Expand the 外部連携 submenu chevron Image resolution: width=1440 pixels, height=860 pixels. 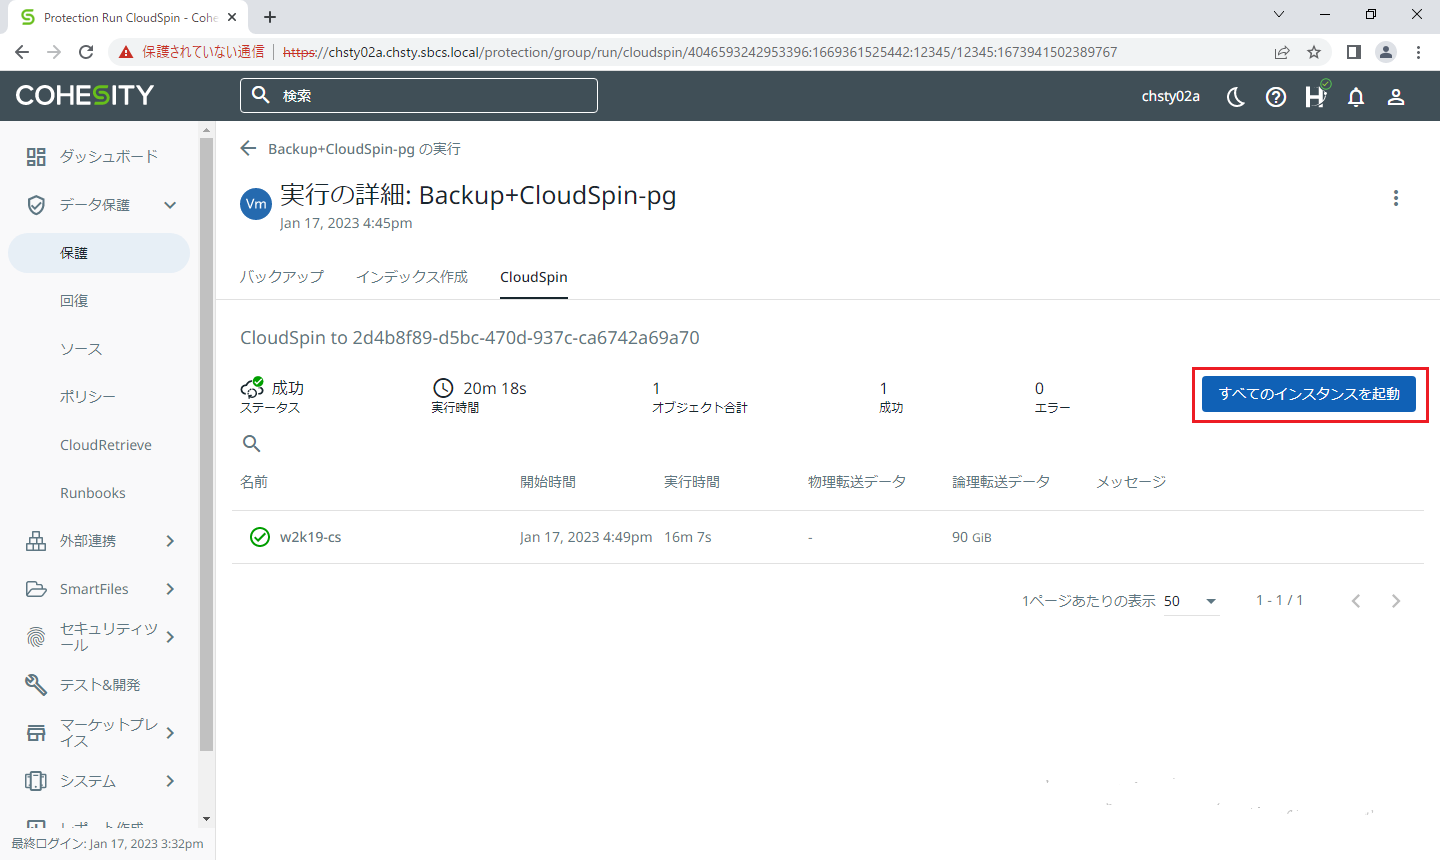[170, 541]
